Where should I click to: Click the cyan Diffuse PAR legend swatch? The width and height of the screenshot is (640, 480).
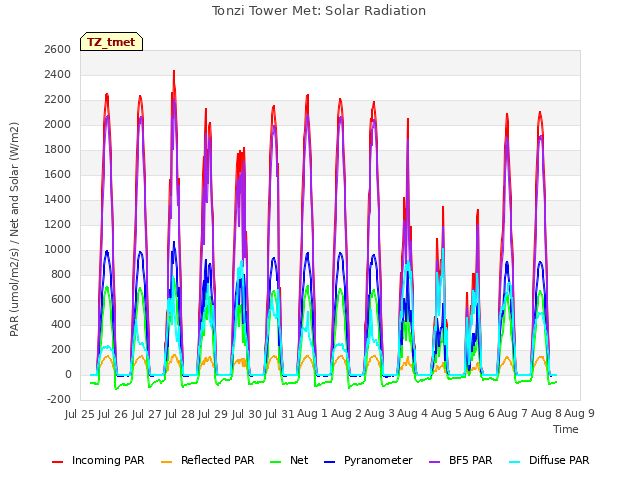pos(515,461)
